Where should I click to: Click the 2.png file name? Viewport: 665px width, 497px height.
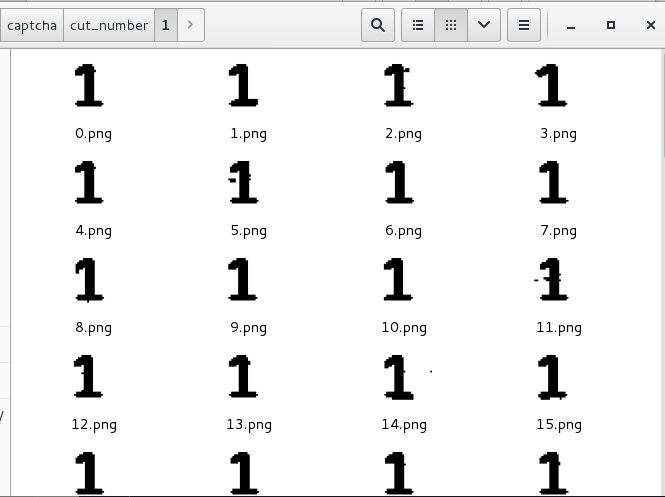pos(404,134)
